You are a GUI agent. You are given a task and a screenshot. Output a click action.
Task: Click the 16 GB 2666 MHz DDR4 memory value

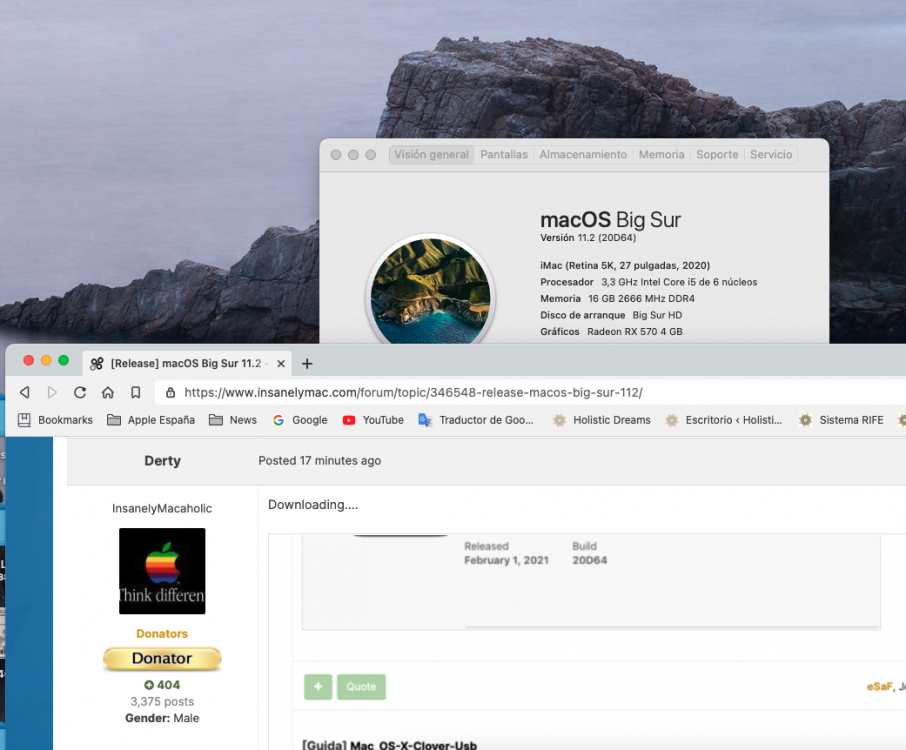[641, 299]
